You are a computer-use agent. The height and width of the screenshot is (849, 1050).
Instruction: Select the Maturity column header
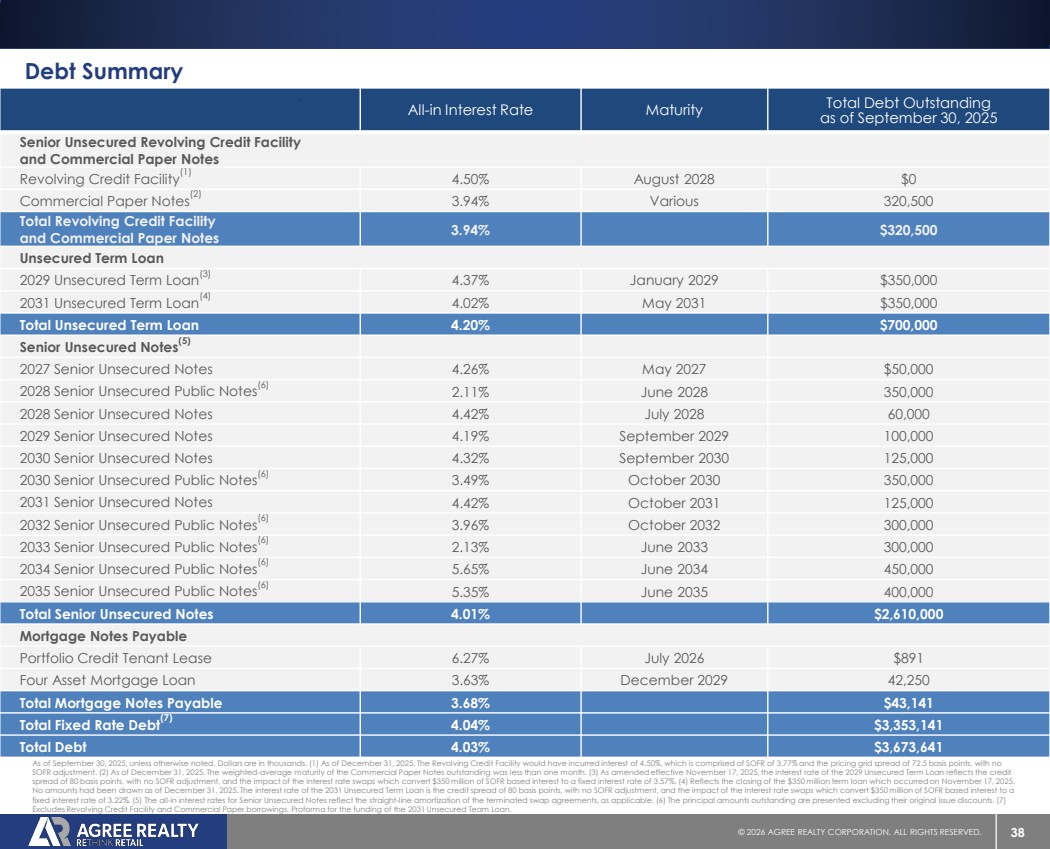674,110
